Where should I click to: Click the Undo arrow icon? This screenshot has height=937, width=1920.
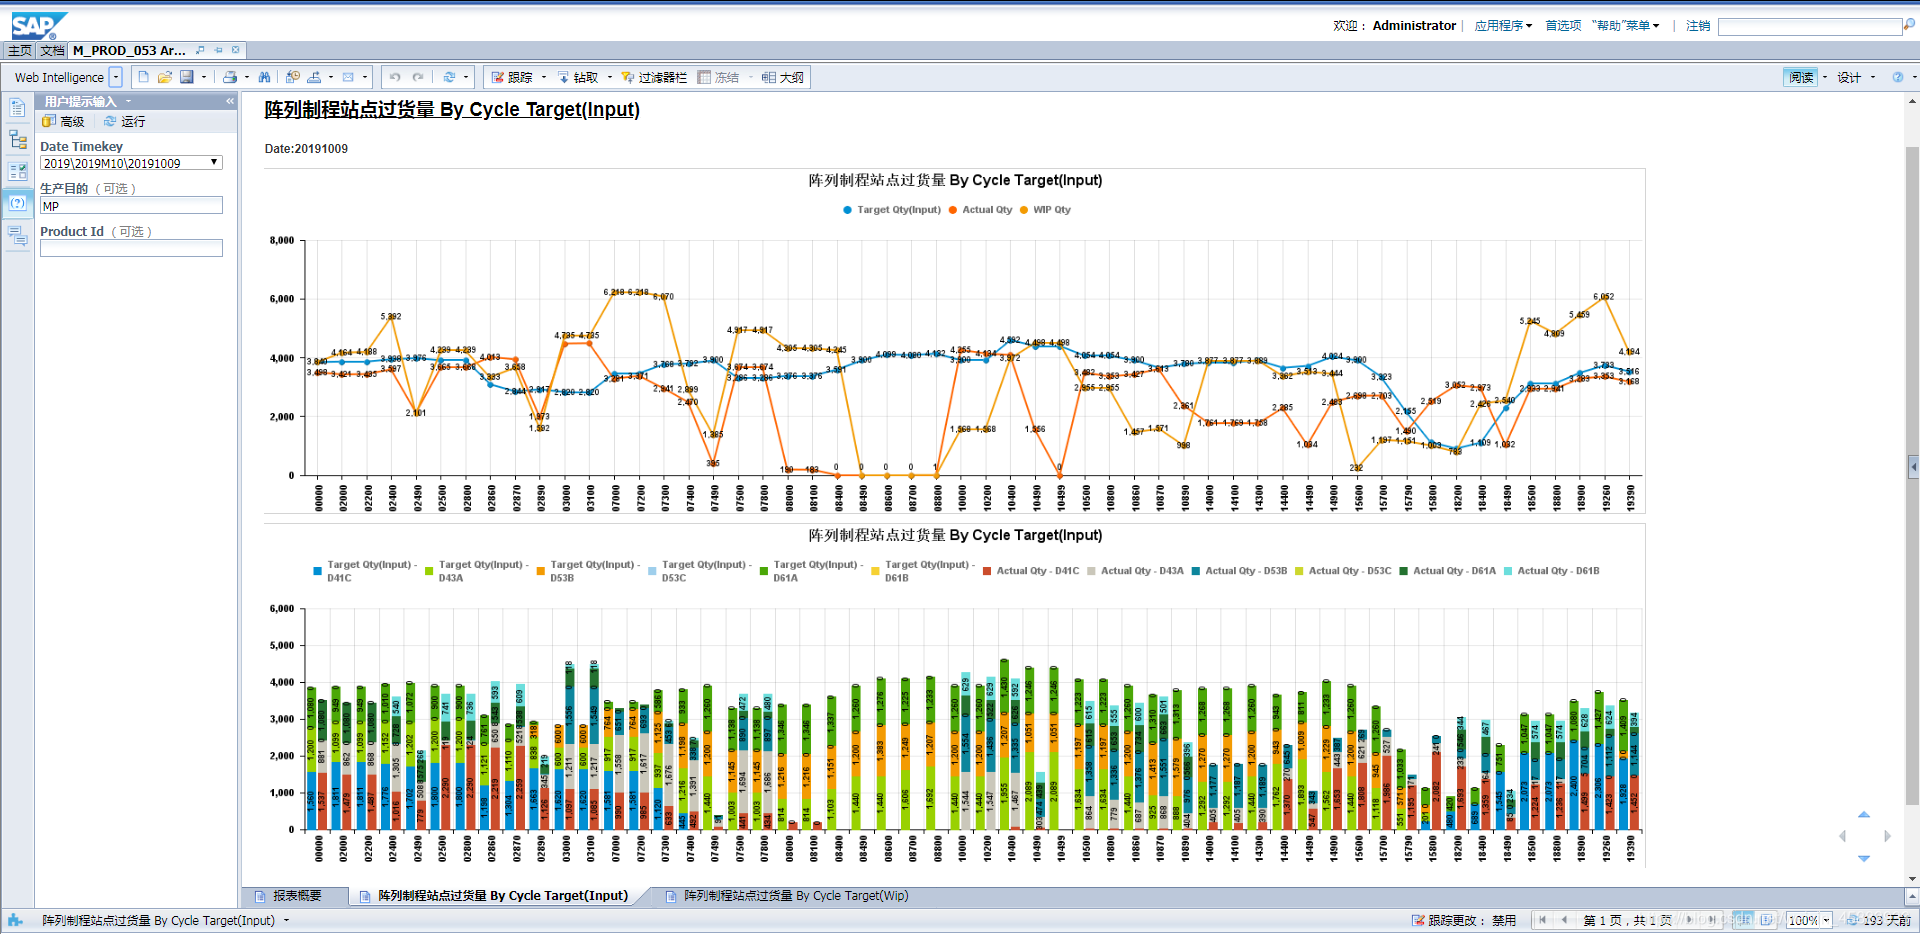[x=395, y=77]
